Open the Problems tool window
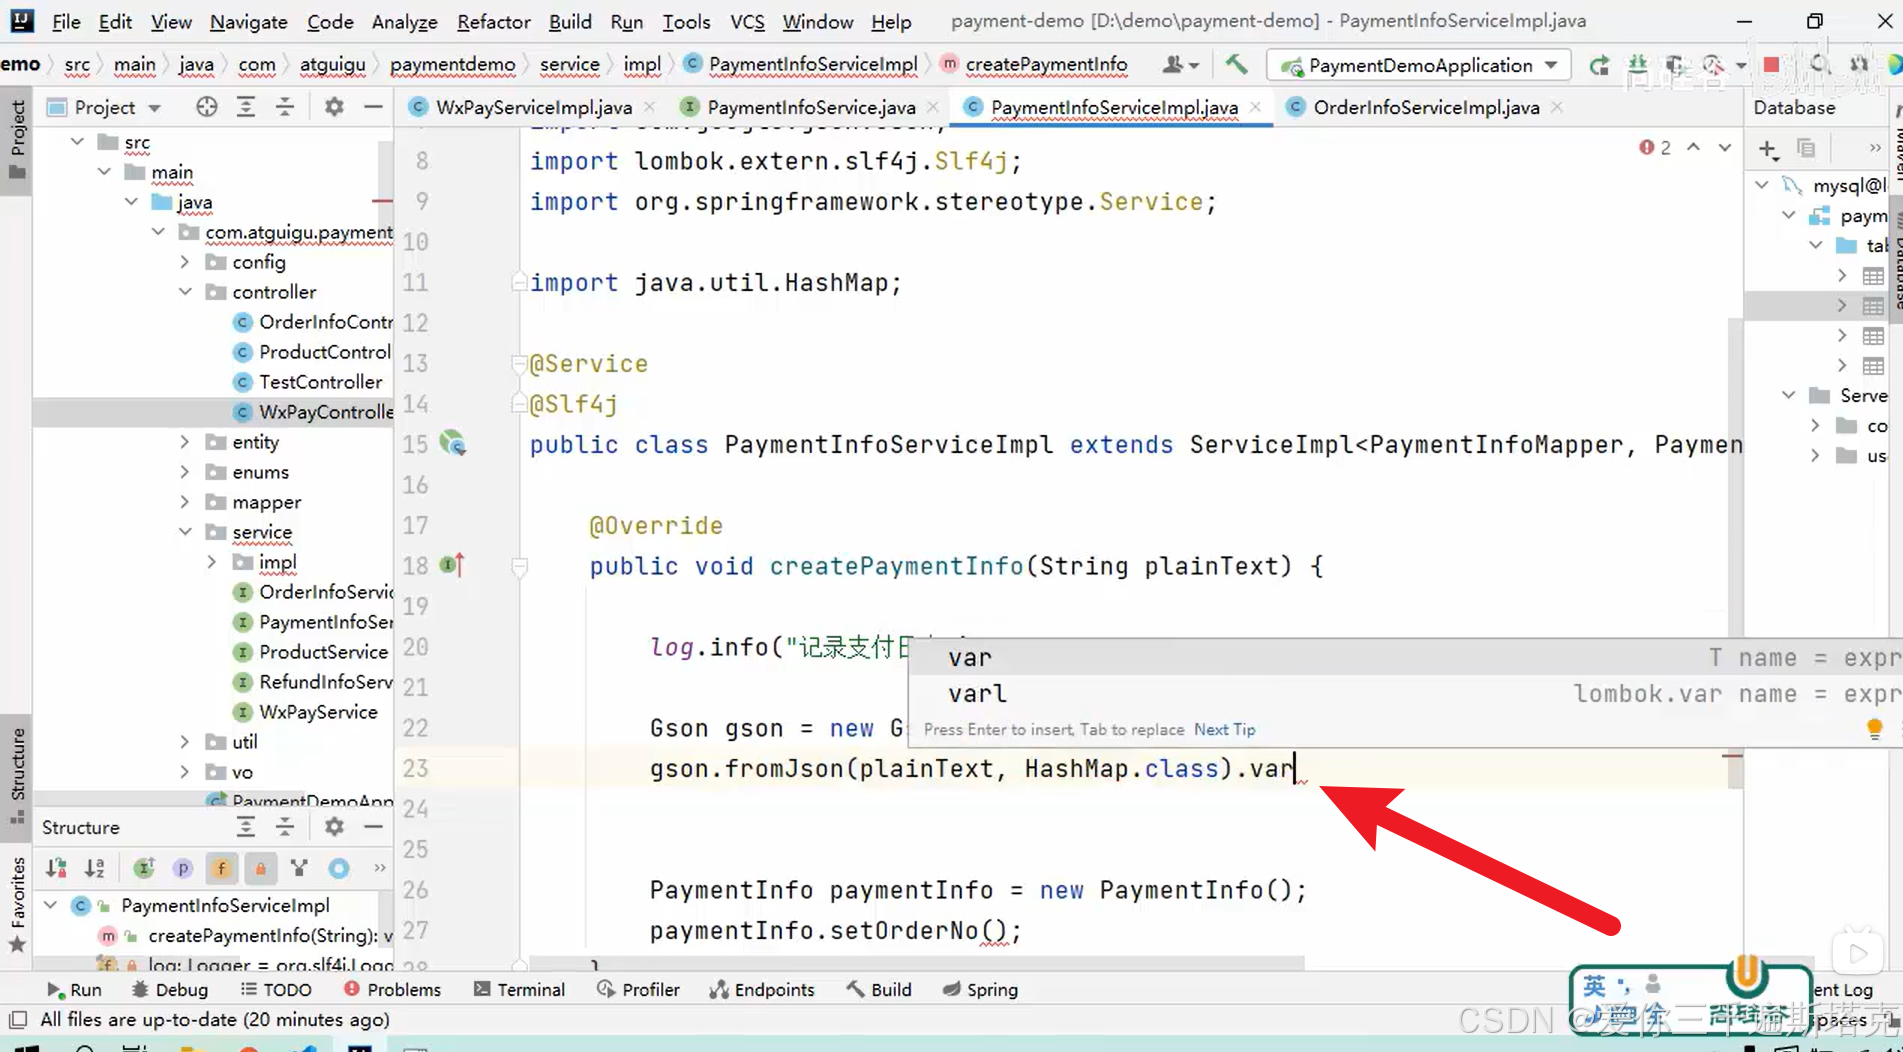Screen dimensions: 1903x1052 392,989
